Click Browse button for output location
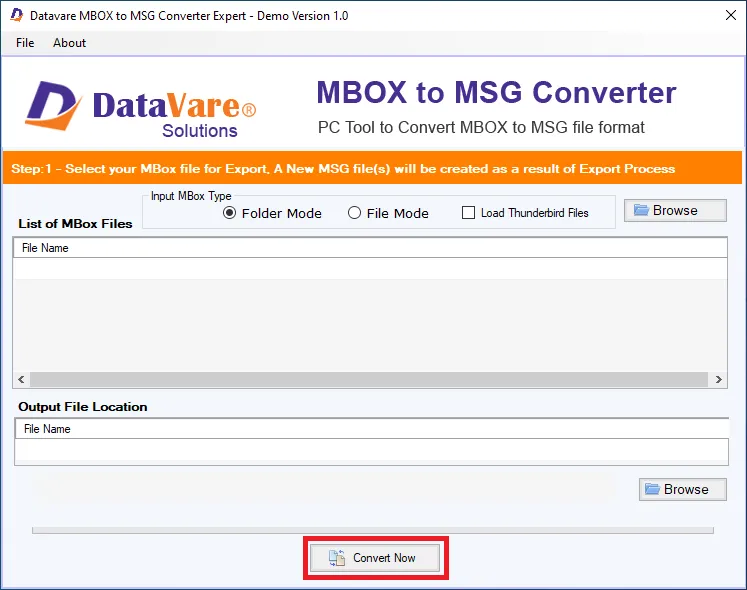Image resolution: width=747 pixels, height=590 pixels. [x=683, y=489]
